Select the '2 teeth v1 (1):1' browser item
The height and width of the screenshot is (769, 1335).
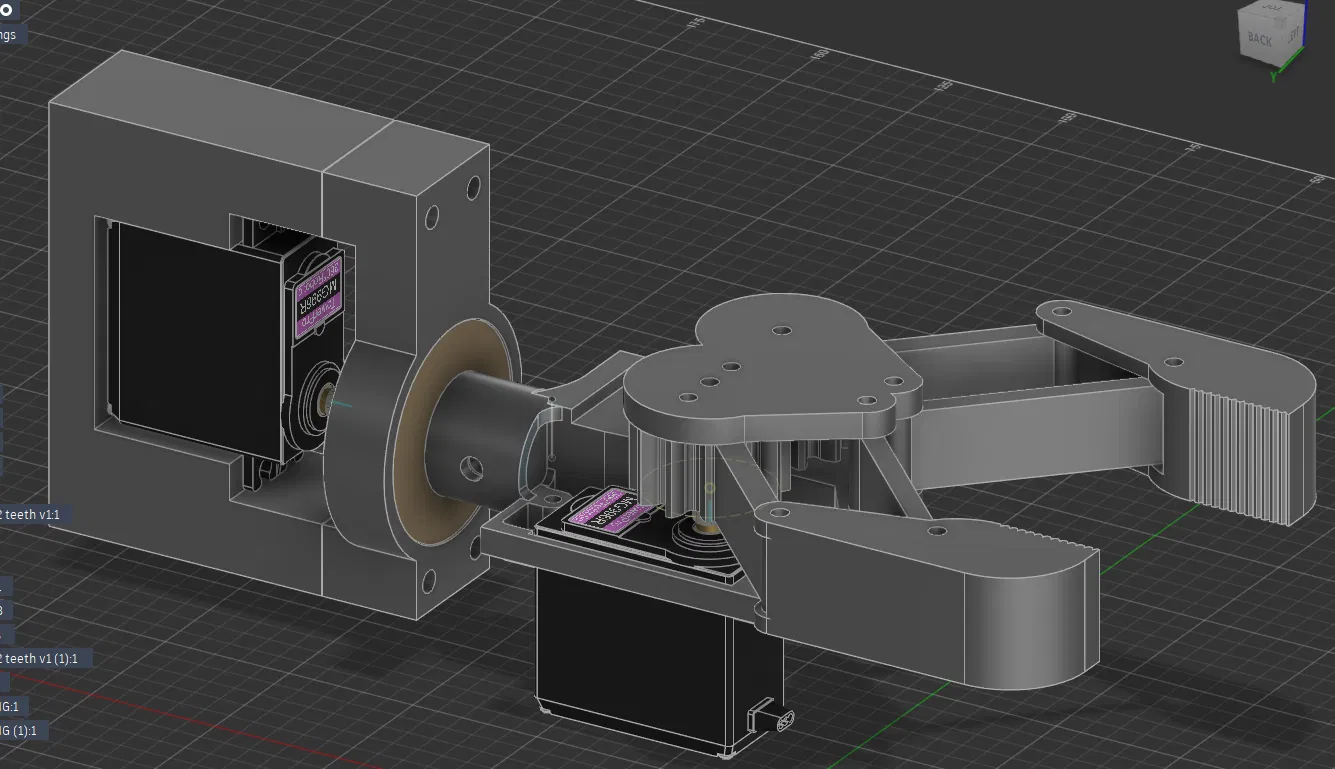pos(45,658)
